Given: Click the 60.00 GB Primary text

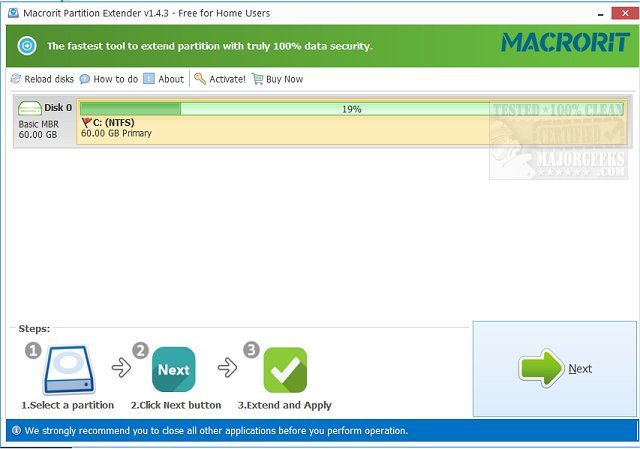Looking at the screenshot, I should point(116,133).
